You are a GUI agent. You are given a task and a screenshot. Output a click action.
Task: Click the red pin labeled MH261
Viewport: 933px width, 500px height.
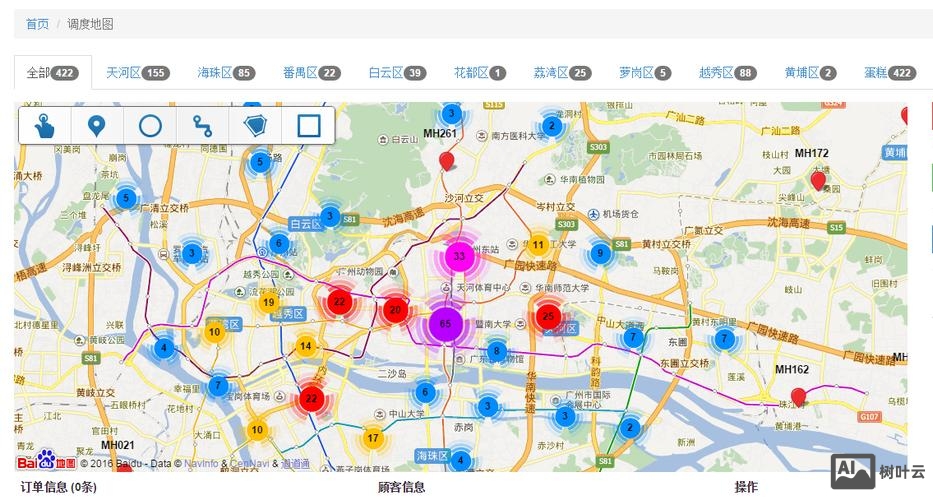pos(446,161)
